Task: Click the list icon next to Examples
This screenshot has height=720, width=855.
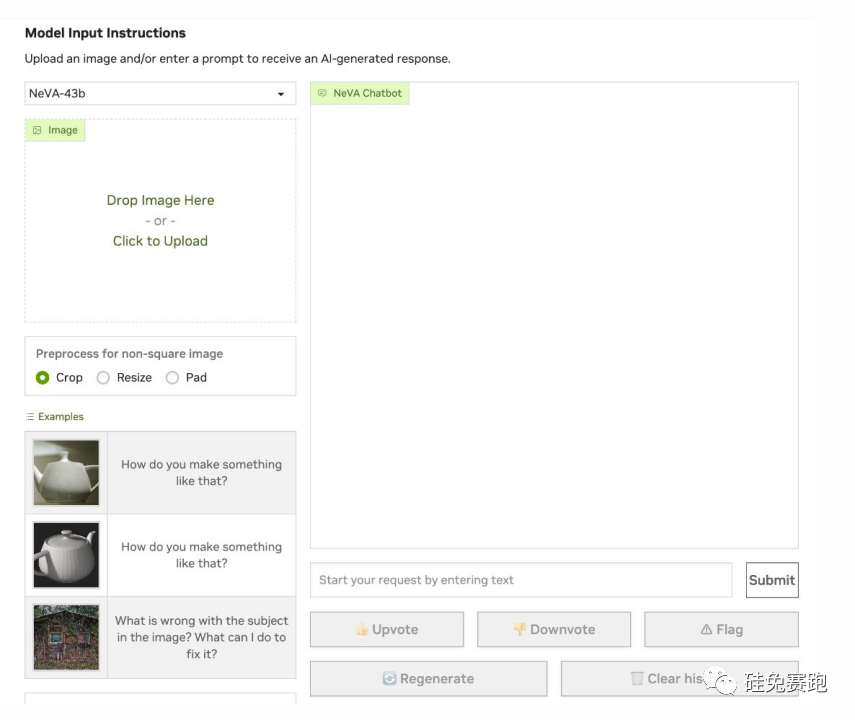Action: tap(30, 417)
